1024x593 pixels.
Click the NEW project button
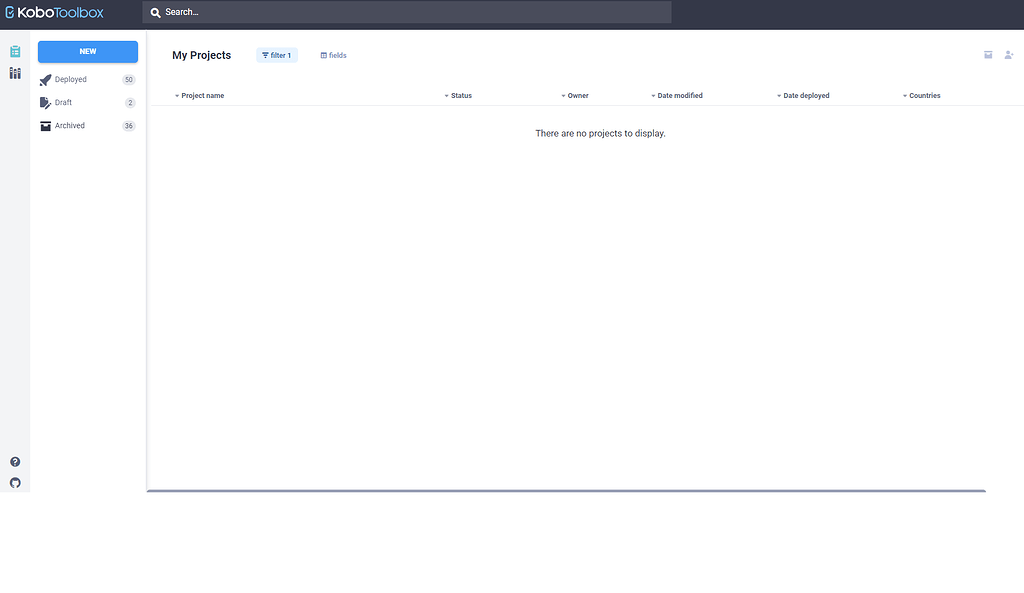pyautogui.click(x=87, y=51)
